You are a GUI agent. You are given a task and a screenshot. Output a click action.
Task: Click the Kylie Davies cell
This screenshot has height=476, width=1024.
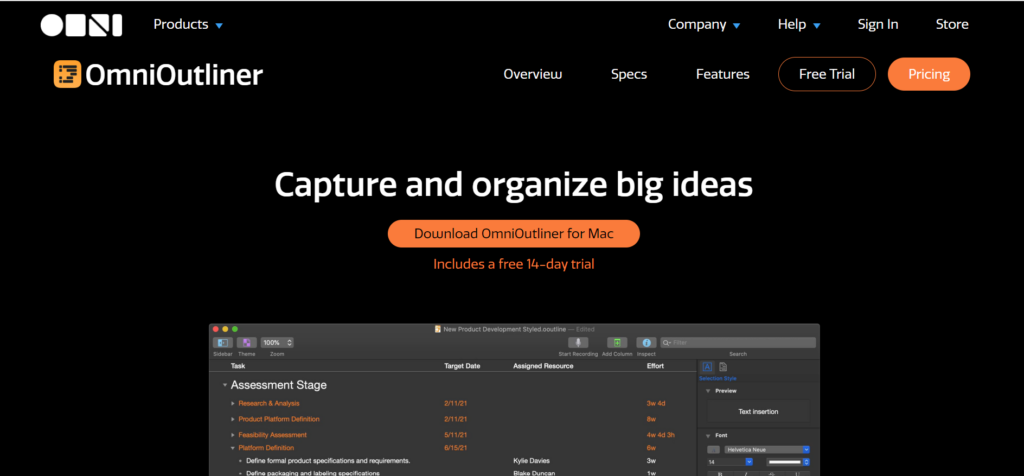tap(531, 461)
